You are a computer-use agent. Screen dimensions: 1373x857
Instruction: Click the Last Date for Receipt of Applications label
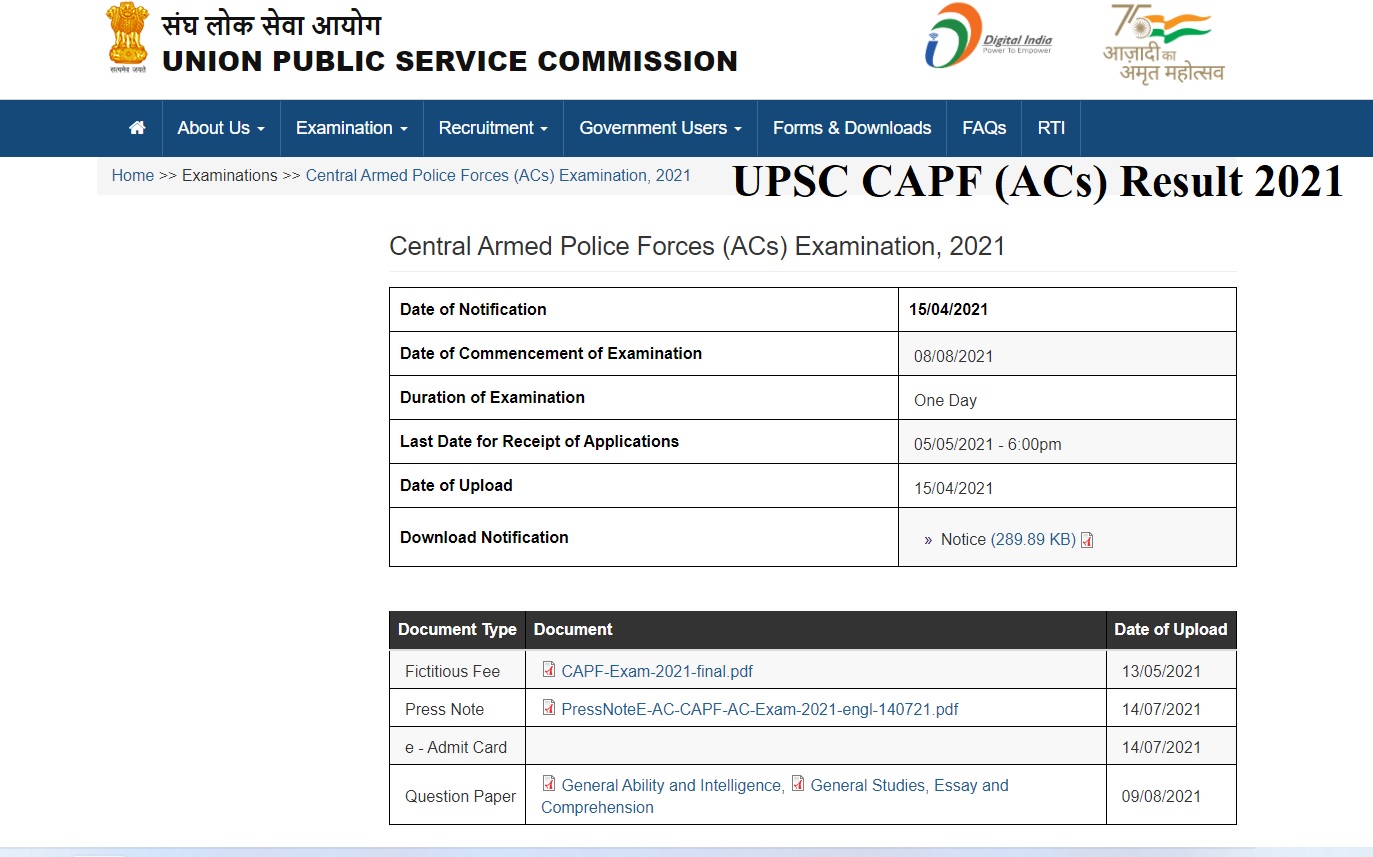(x=539, y=442)
